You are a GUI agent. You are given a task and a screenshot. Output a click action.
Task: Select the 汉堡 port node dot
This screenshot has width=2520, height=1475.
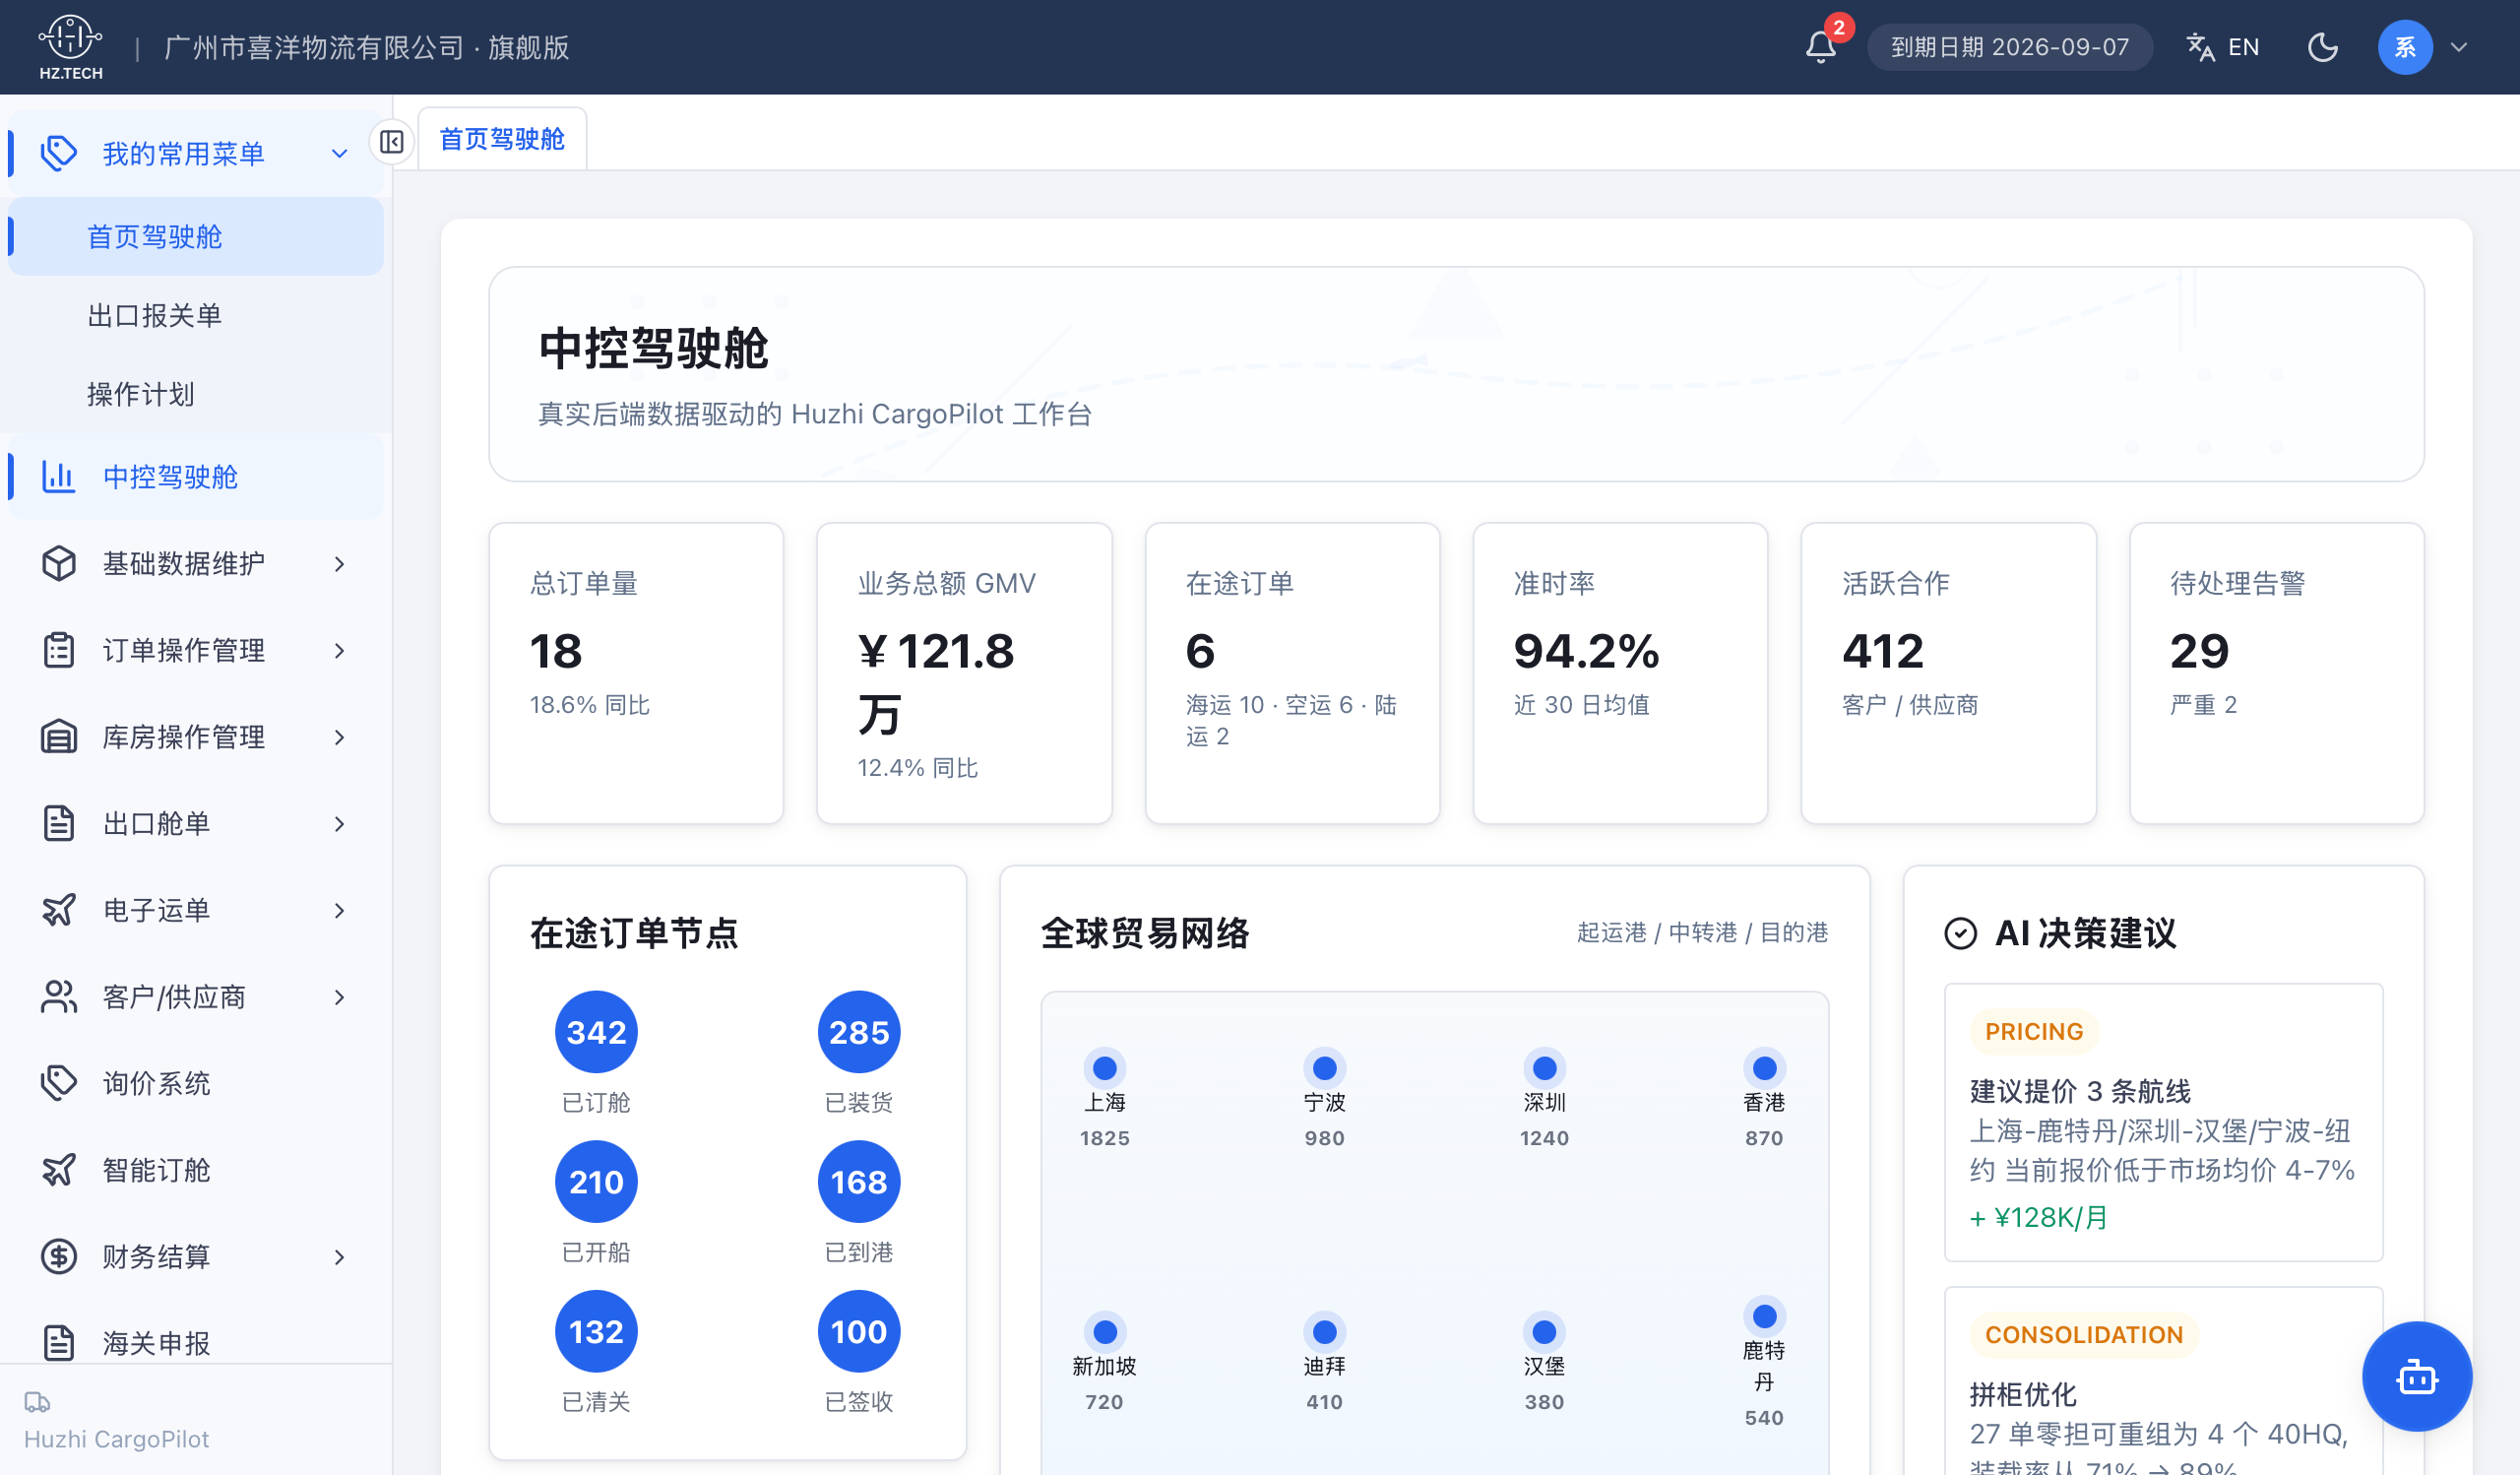coord(1544,1332)
